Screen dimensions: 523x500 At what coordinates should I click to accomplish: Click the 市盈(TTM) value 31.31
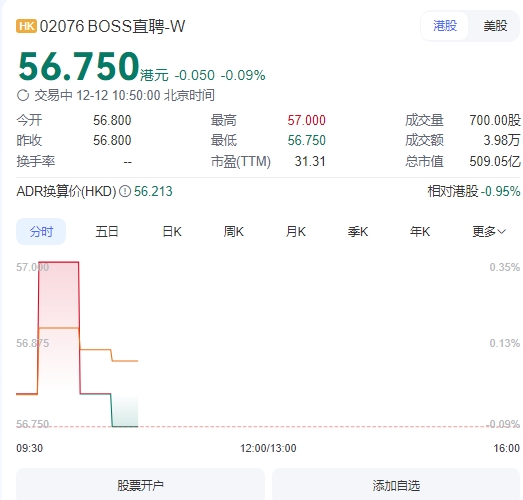point(310,161)
